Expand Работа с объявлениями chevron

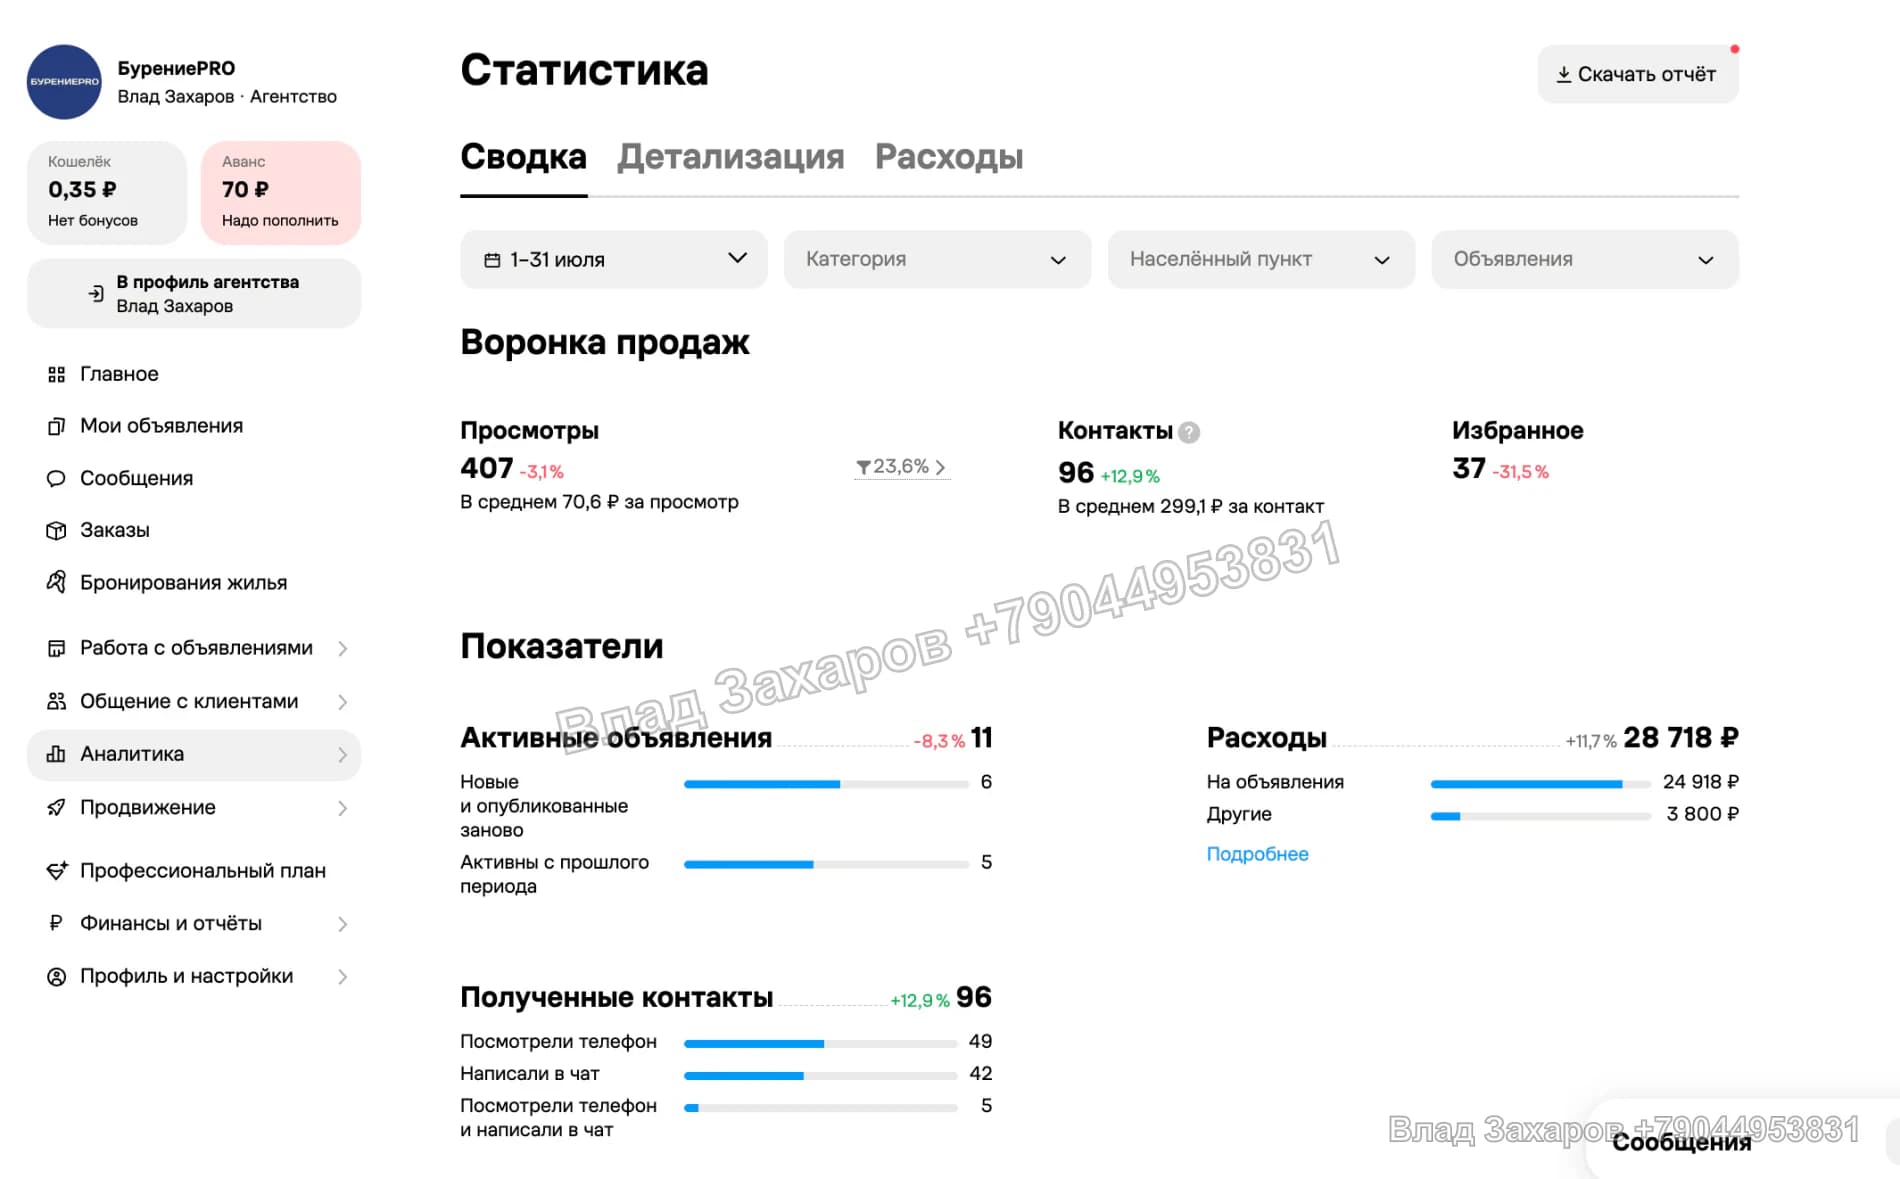pos(342,648)
